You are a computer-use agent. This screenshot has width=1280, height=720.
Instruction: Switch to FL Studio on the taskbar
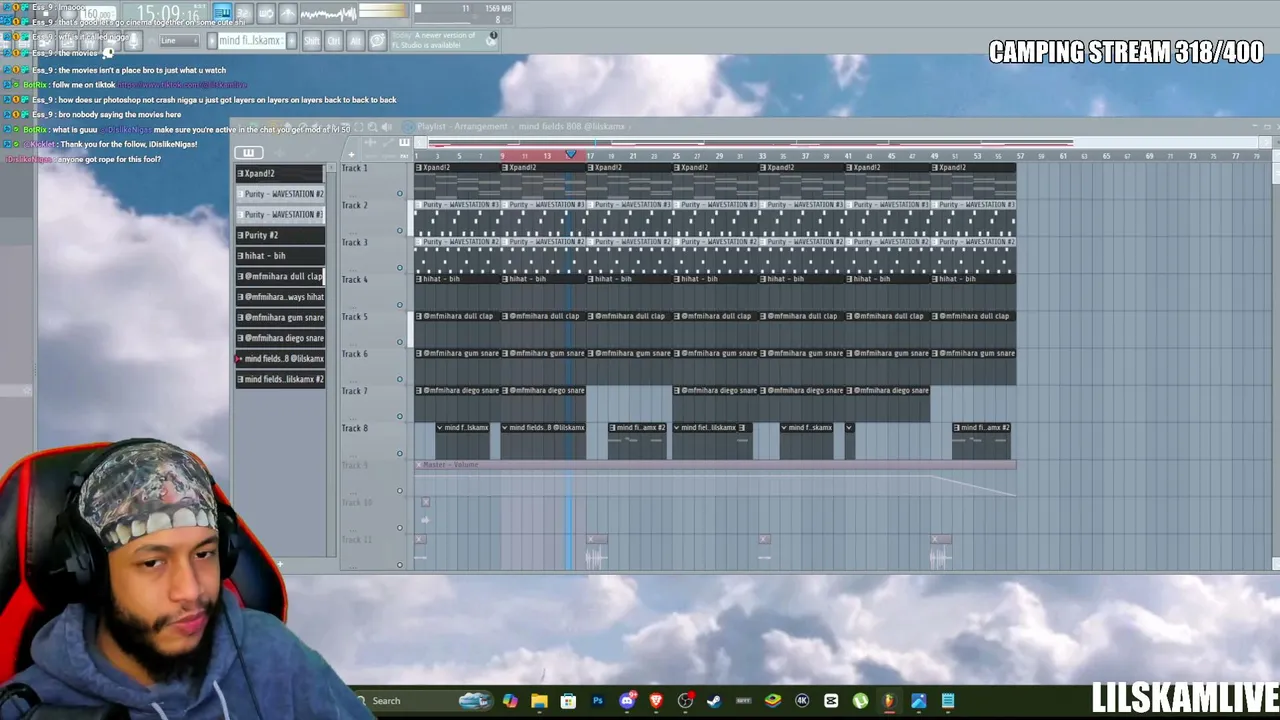[889, 701]
